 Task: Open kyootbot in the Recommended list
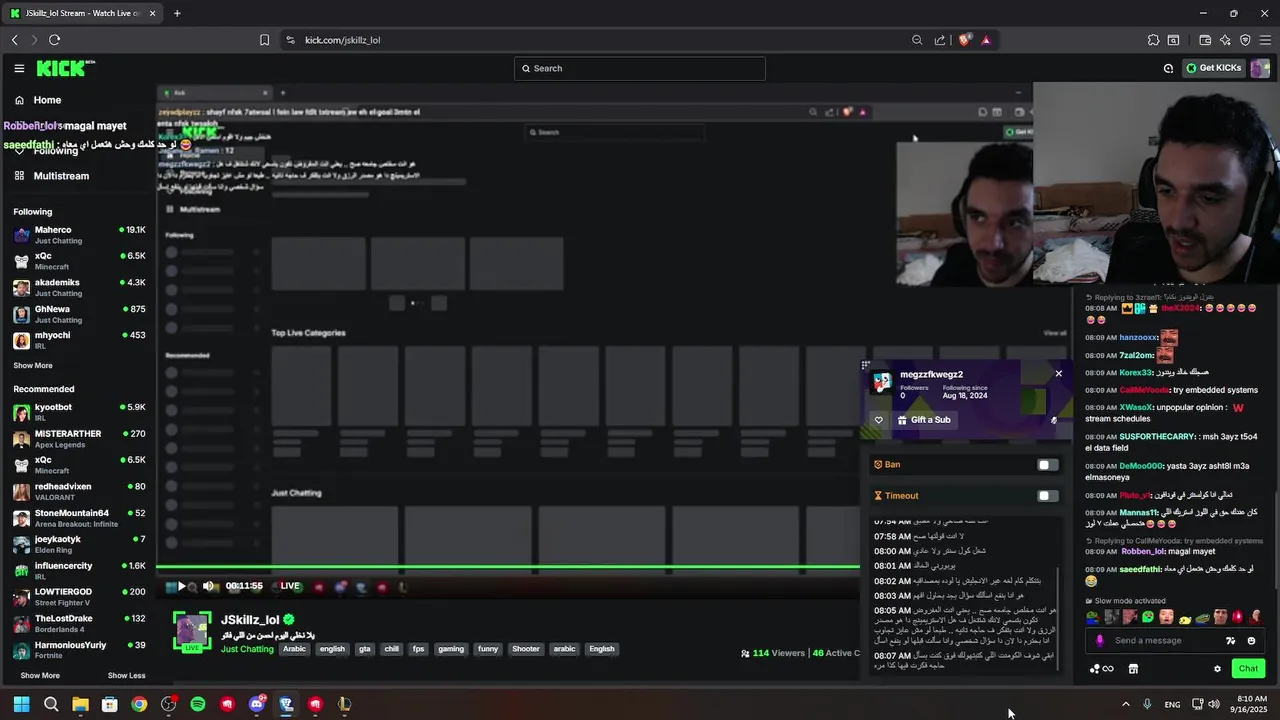(x=78, y=412)
